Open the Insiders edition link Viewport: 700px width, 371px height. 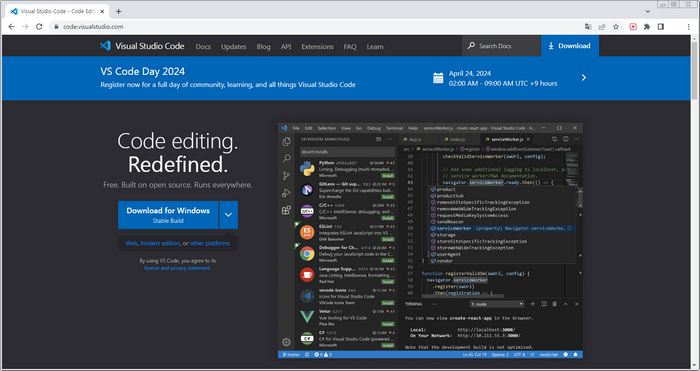160,243
